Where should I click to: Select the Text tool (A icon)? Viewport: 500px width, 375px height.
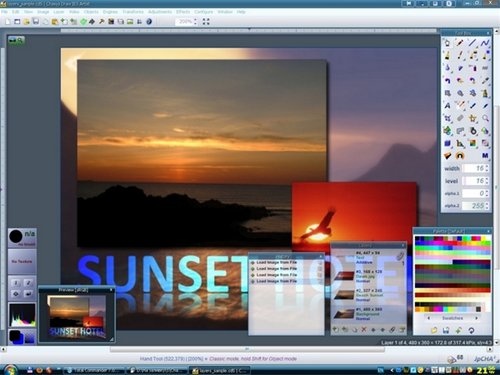[x=447, y=106]
